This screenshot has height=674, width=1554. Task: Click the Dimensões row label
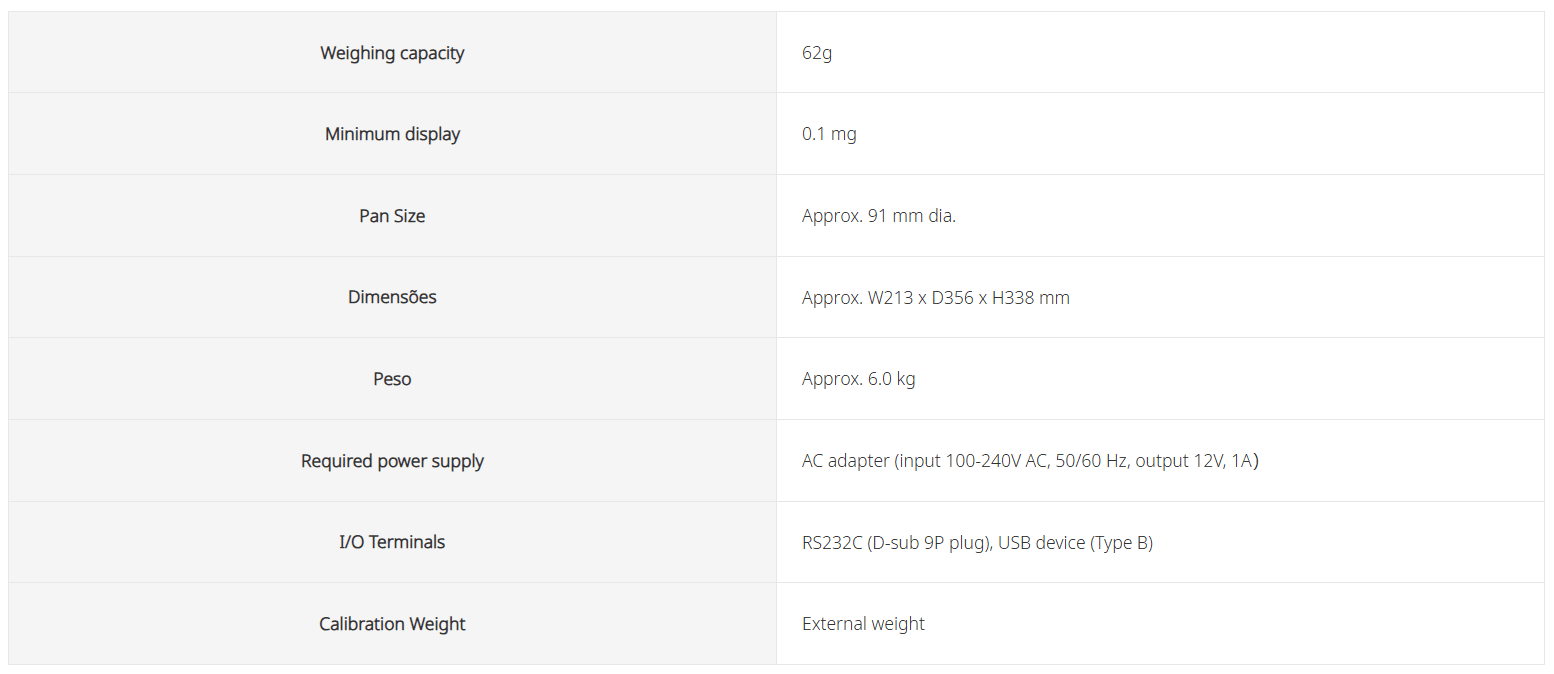click(392, 297)
